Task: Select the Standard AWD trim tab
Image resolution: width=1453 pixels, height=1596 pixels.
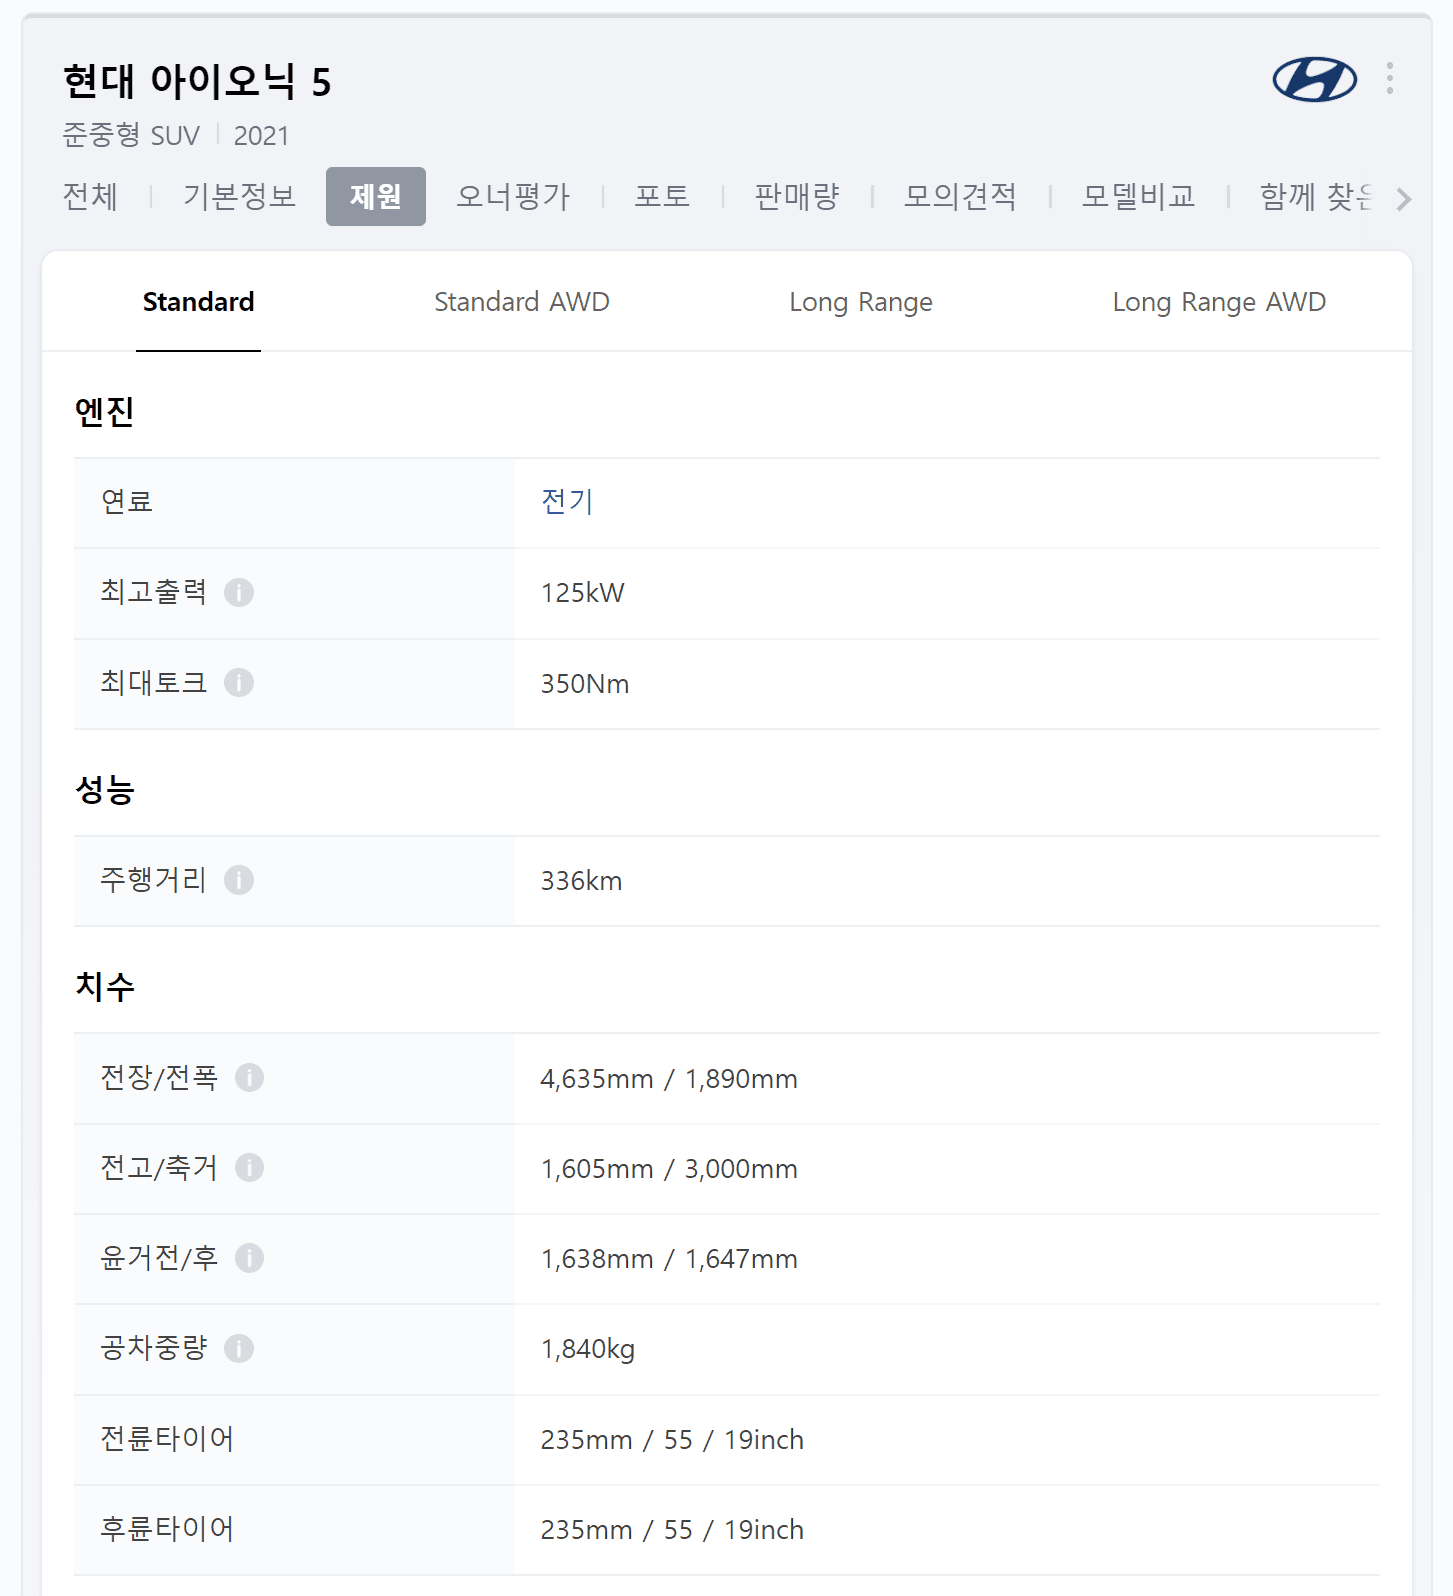Action: [x=522, y=302]
